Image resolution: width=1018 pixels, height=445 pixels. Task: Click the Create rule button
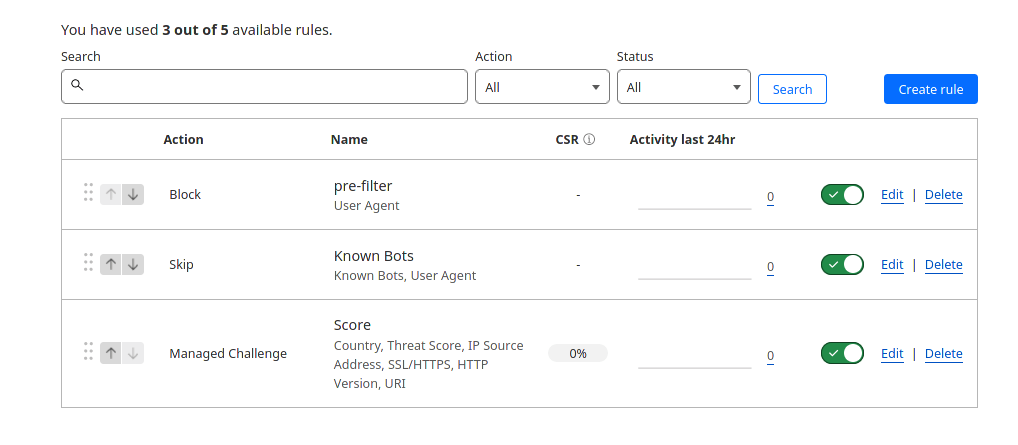[930, 89]
